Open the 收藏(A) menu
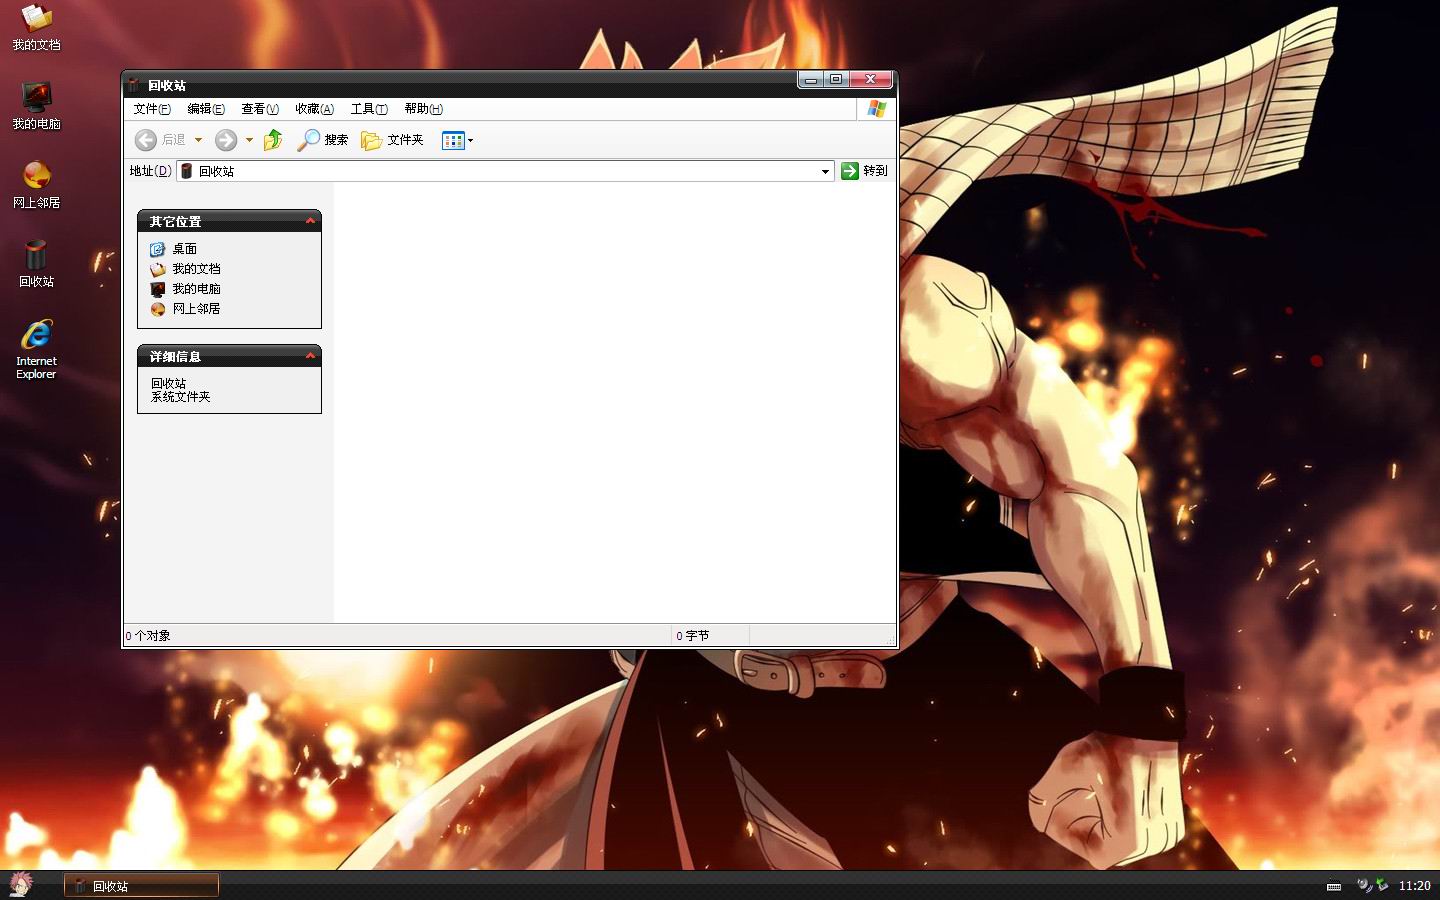1440x900 pixels. coord(314,109)
